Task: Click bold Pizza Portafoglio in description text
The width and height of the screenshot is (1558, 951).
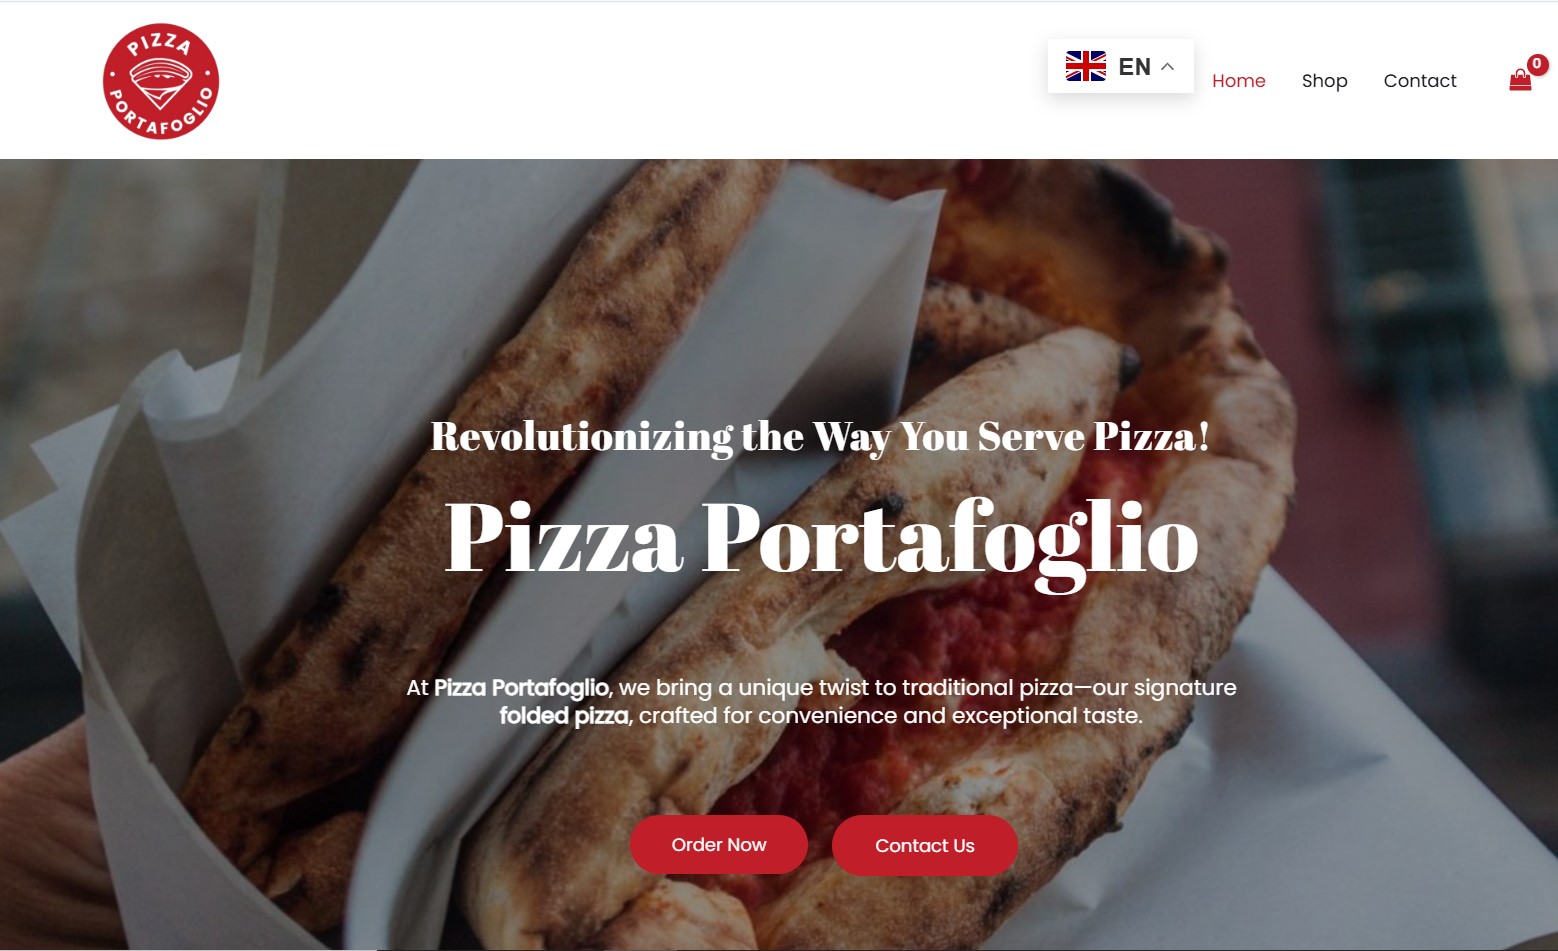Action: point(521,688)
